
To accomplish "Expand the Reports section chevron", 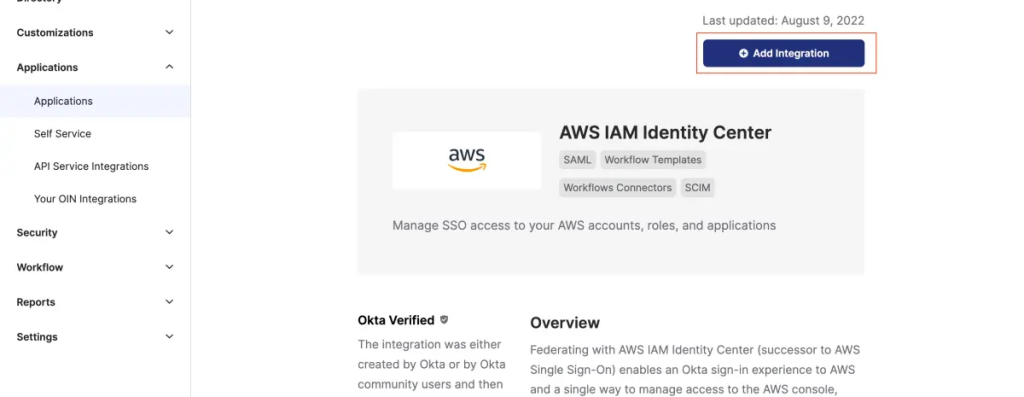I will 169,302.
